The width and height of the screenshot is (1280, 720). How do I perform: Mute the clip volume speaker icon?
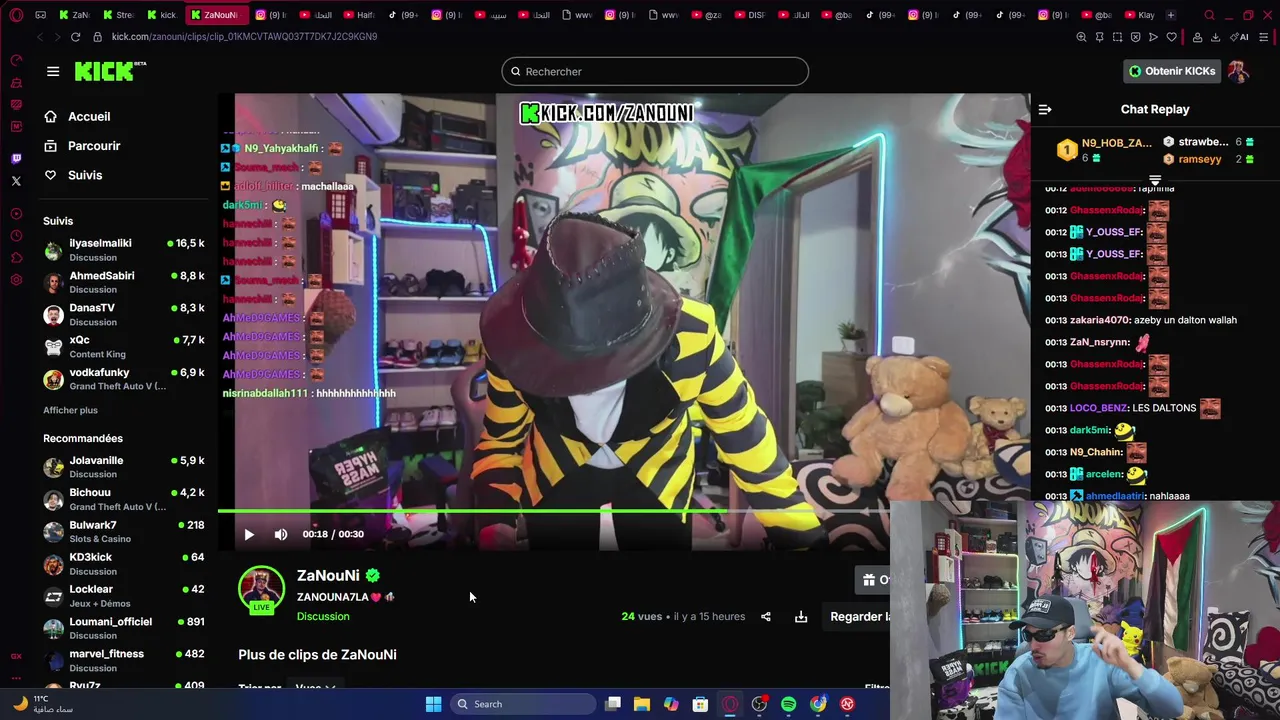(281, 534)
